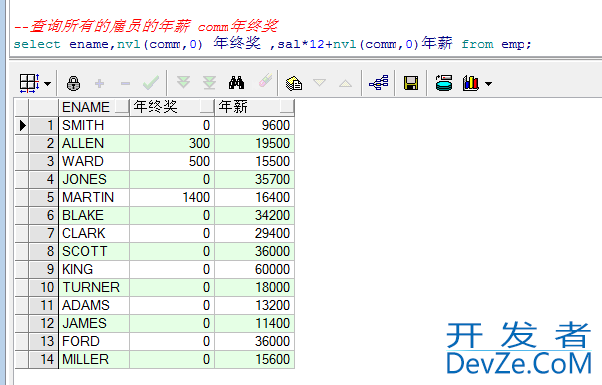Click the 1400 bonus value for MARTIN
Screen dimensions: 602x385
(172, 197)
